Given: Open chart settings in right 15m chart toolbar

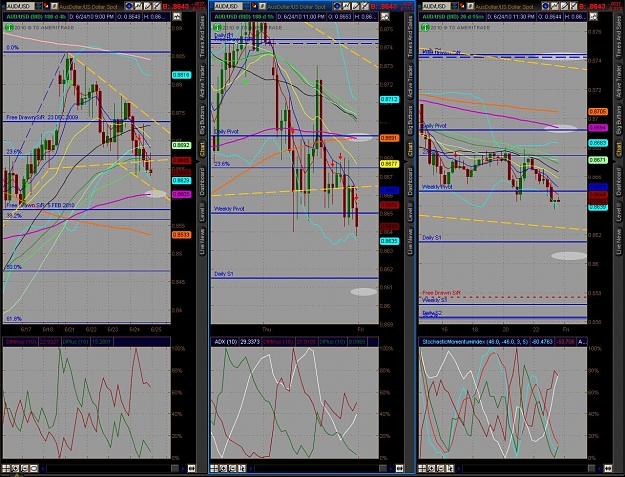Looking at the screenshot, I should (546, 6).
